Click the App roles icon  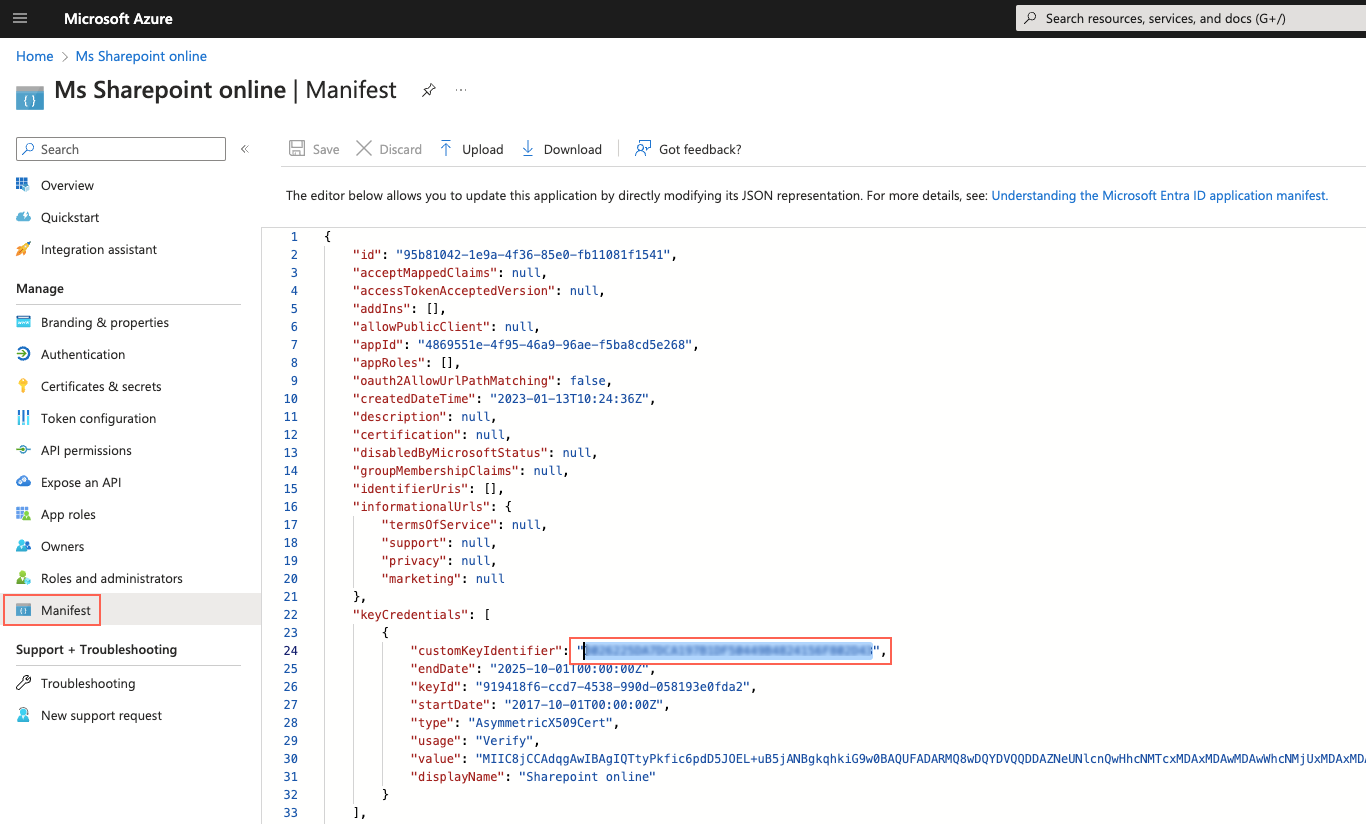tap(23, 514)
